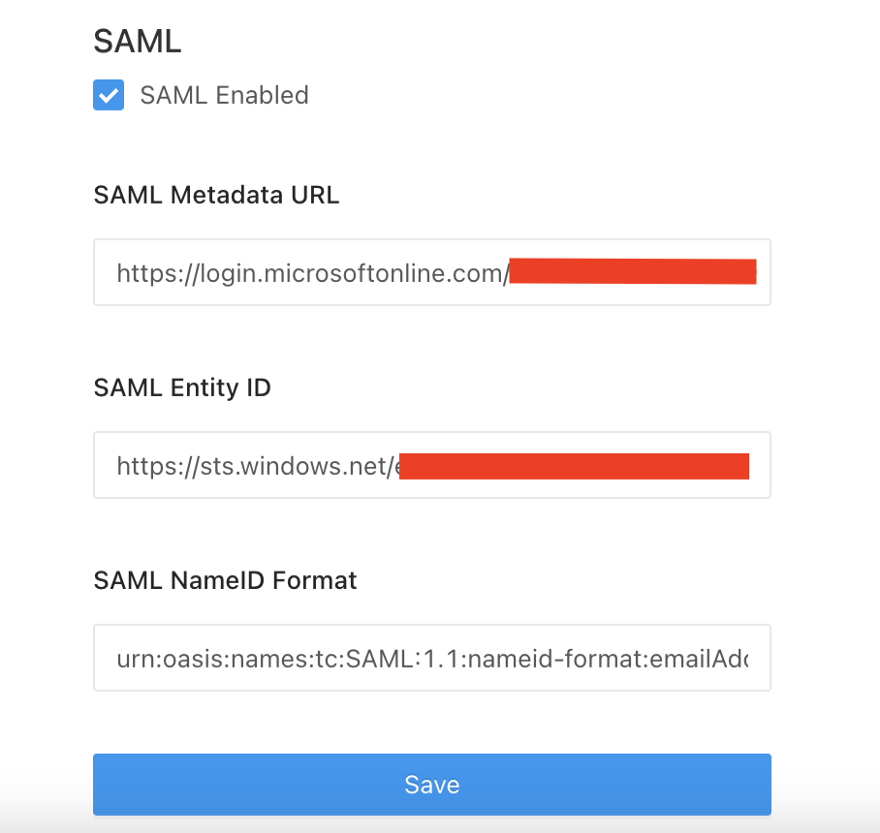Click the word 'Save' on the button
The height and width of the screenshot is (833, 880).
[432, 784]
